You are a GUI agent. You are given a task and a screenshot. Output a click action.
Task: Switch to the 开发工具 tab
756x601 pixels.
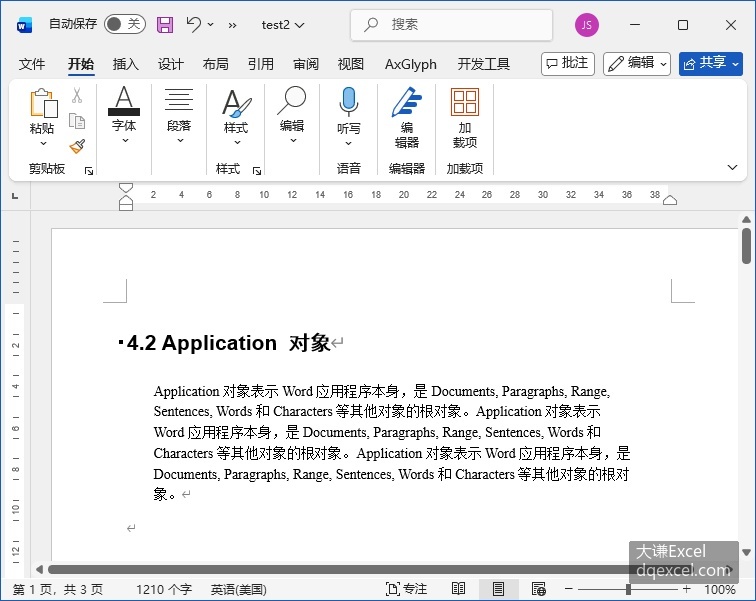click(x=484, y=64)
